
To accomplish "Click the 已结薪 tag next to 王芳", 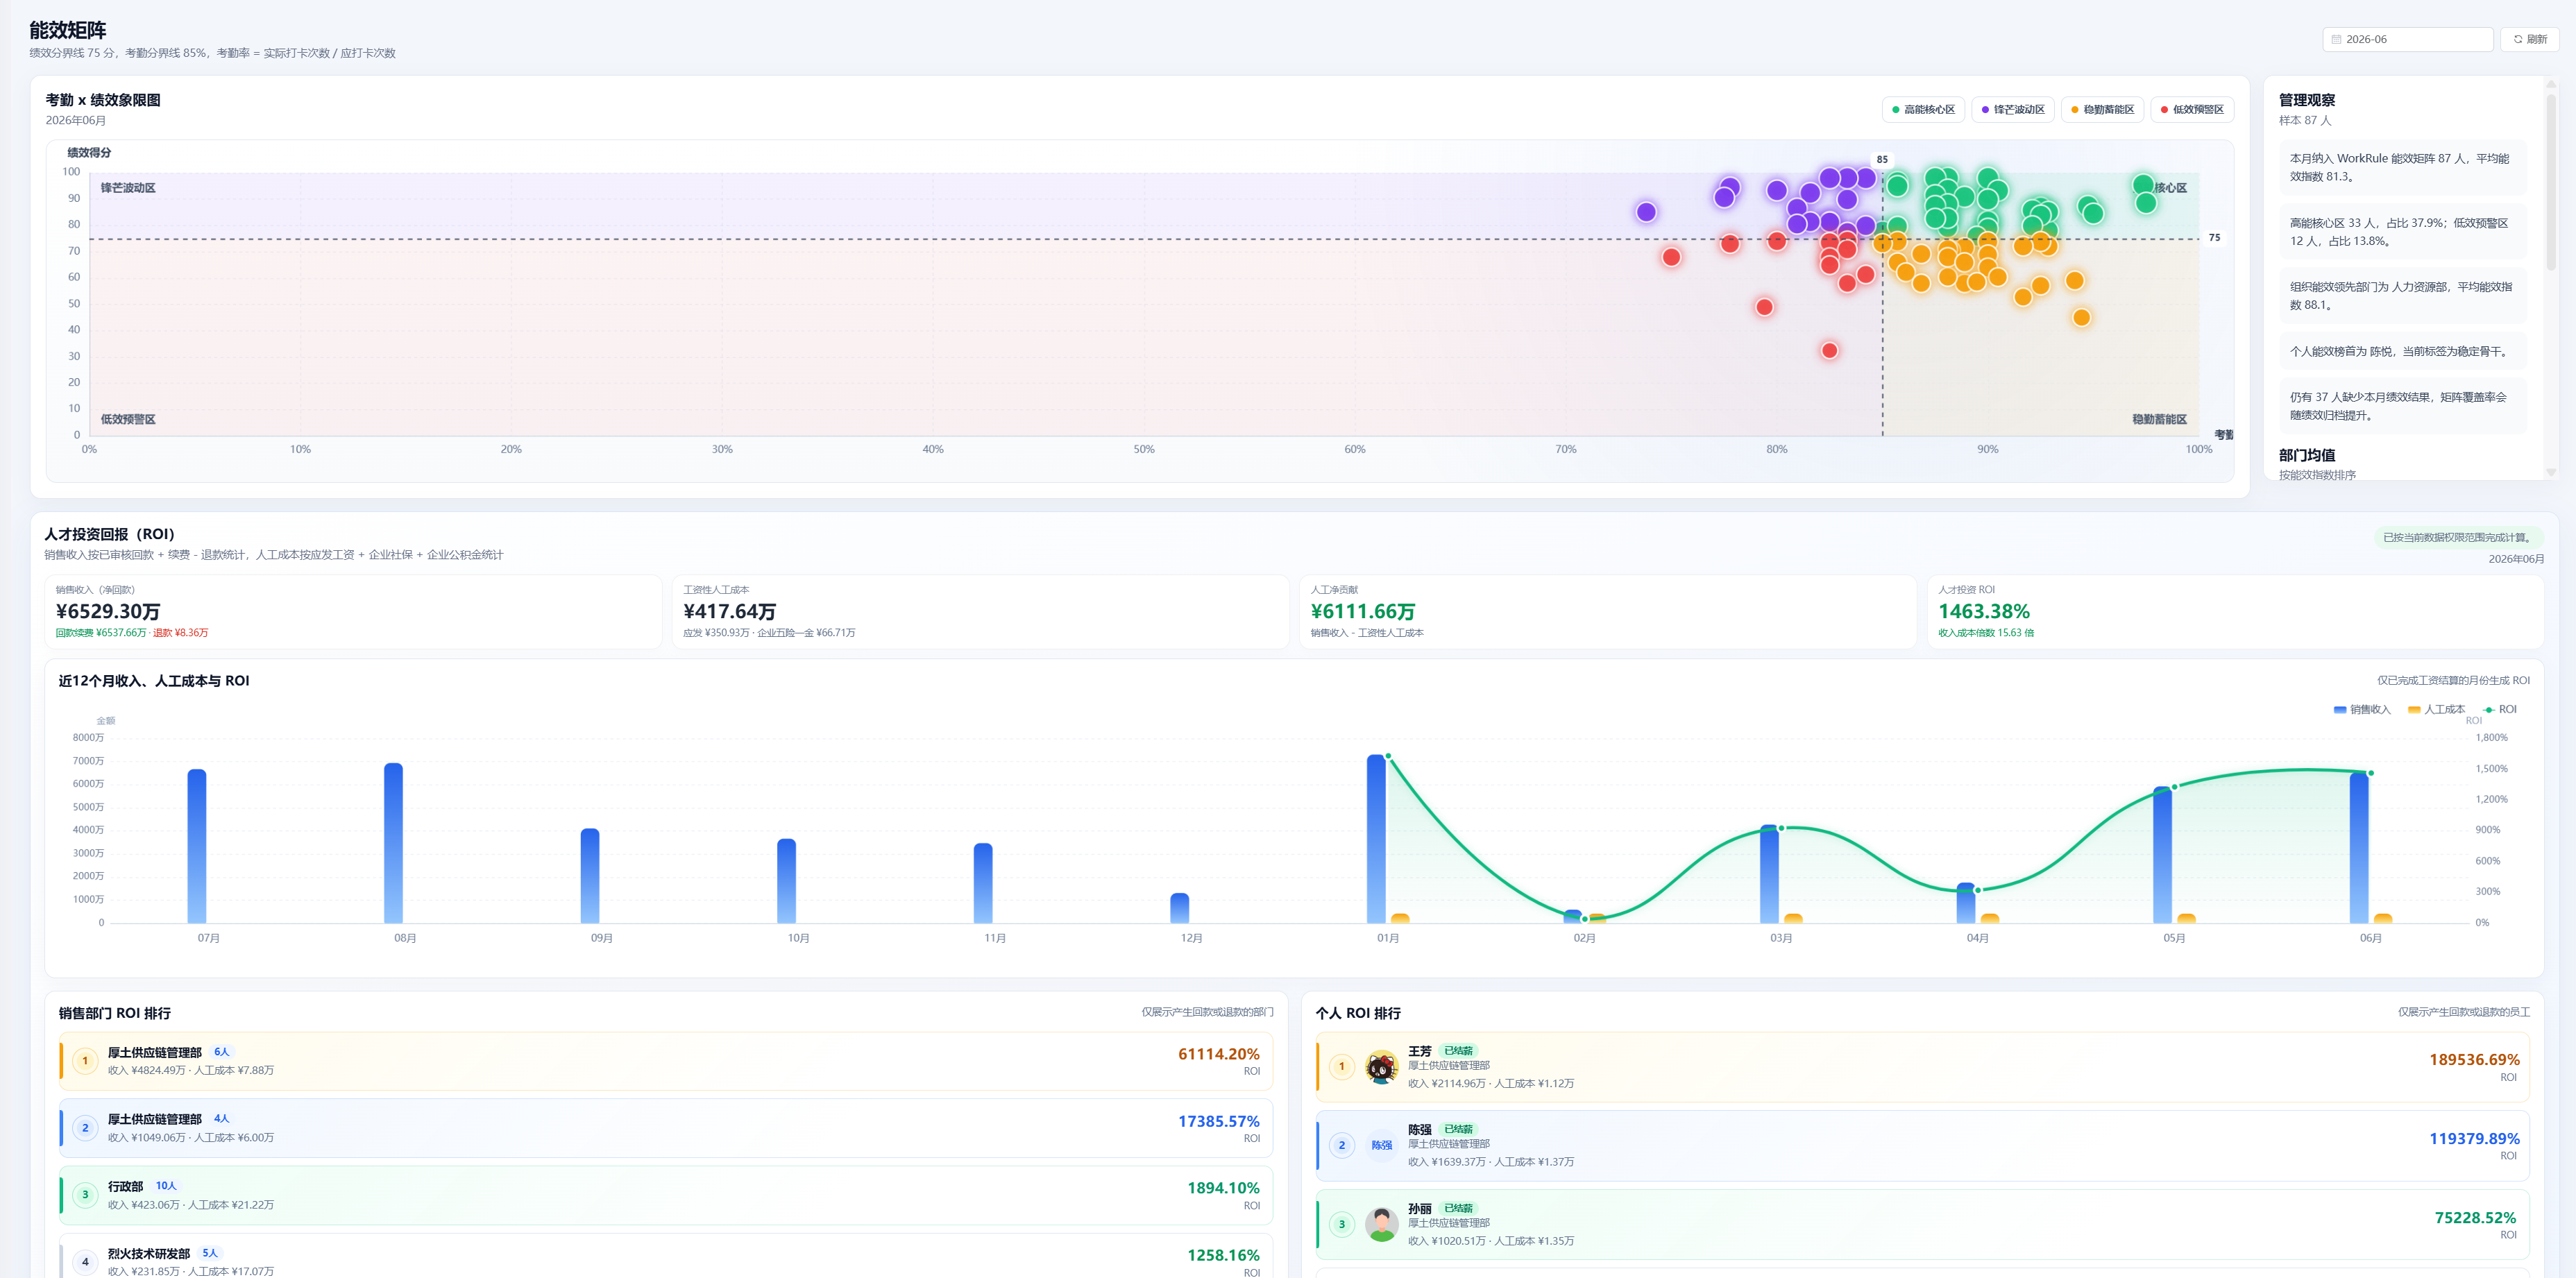I will pos(1458,1051).
